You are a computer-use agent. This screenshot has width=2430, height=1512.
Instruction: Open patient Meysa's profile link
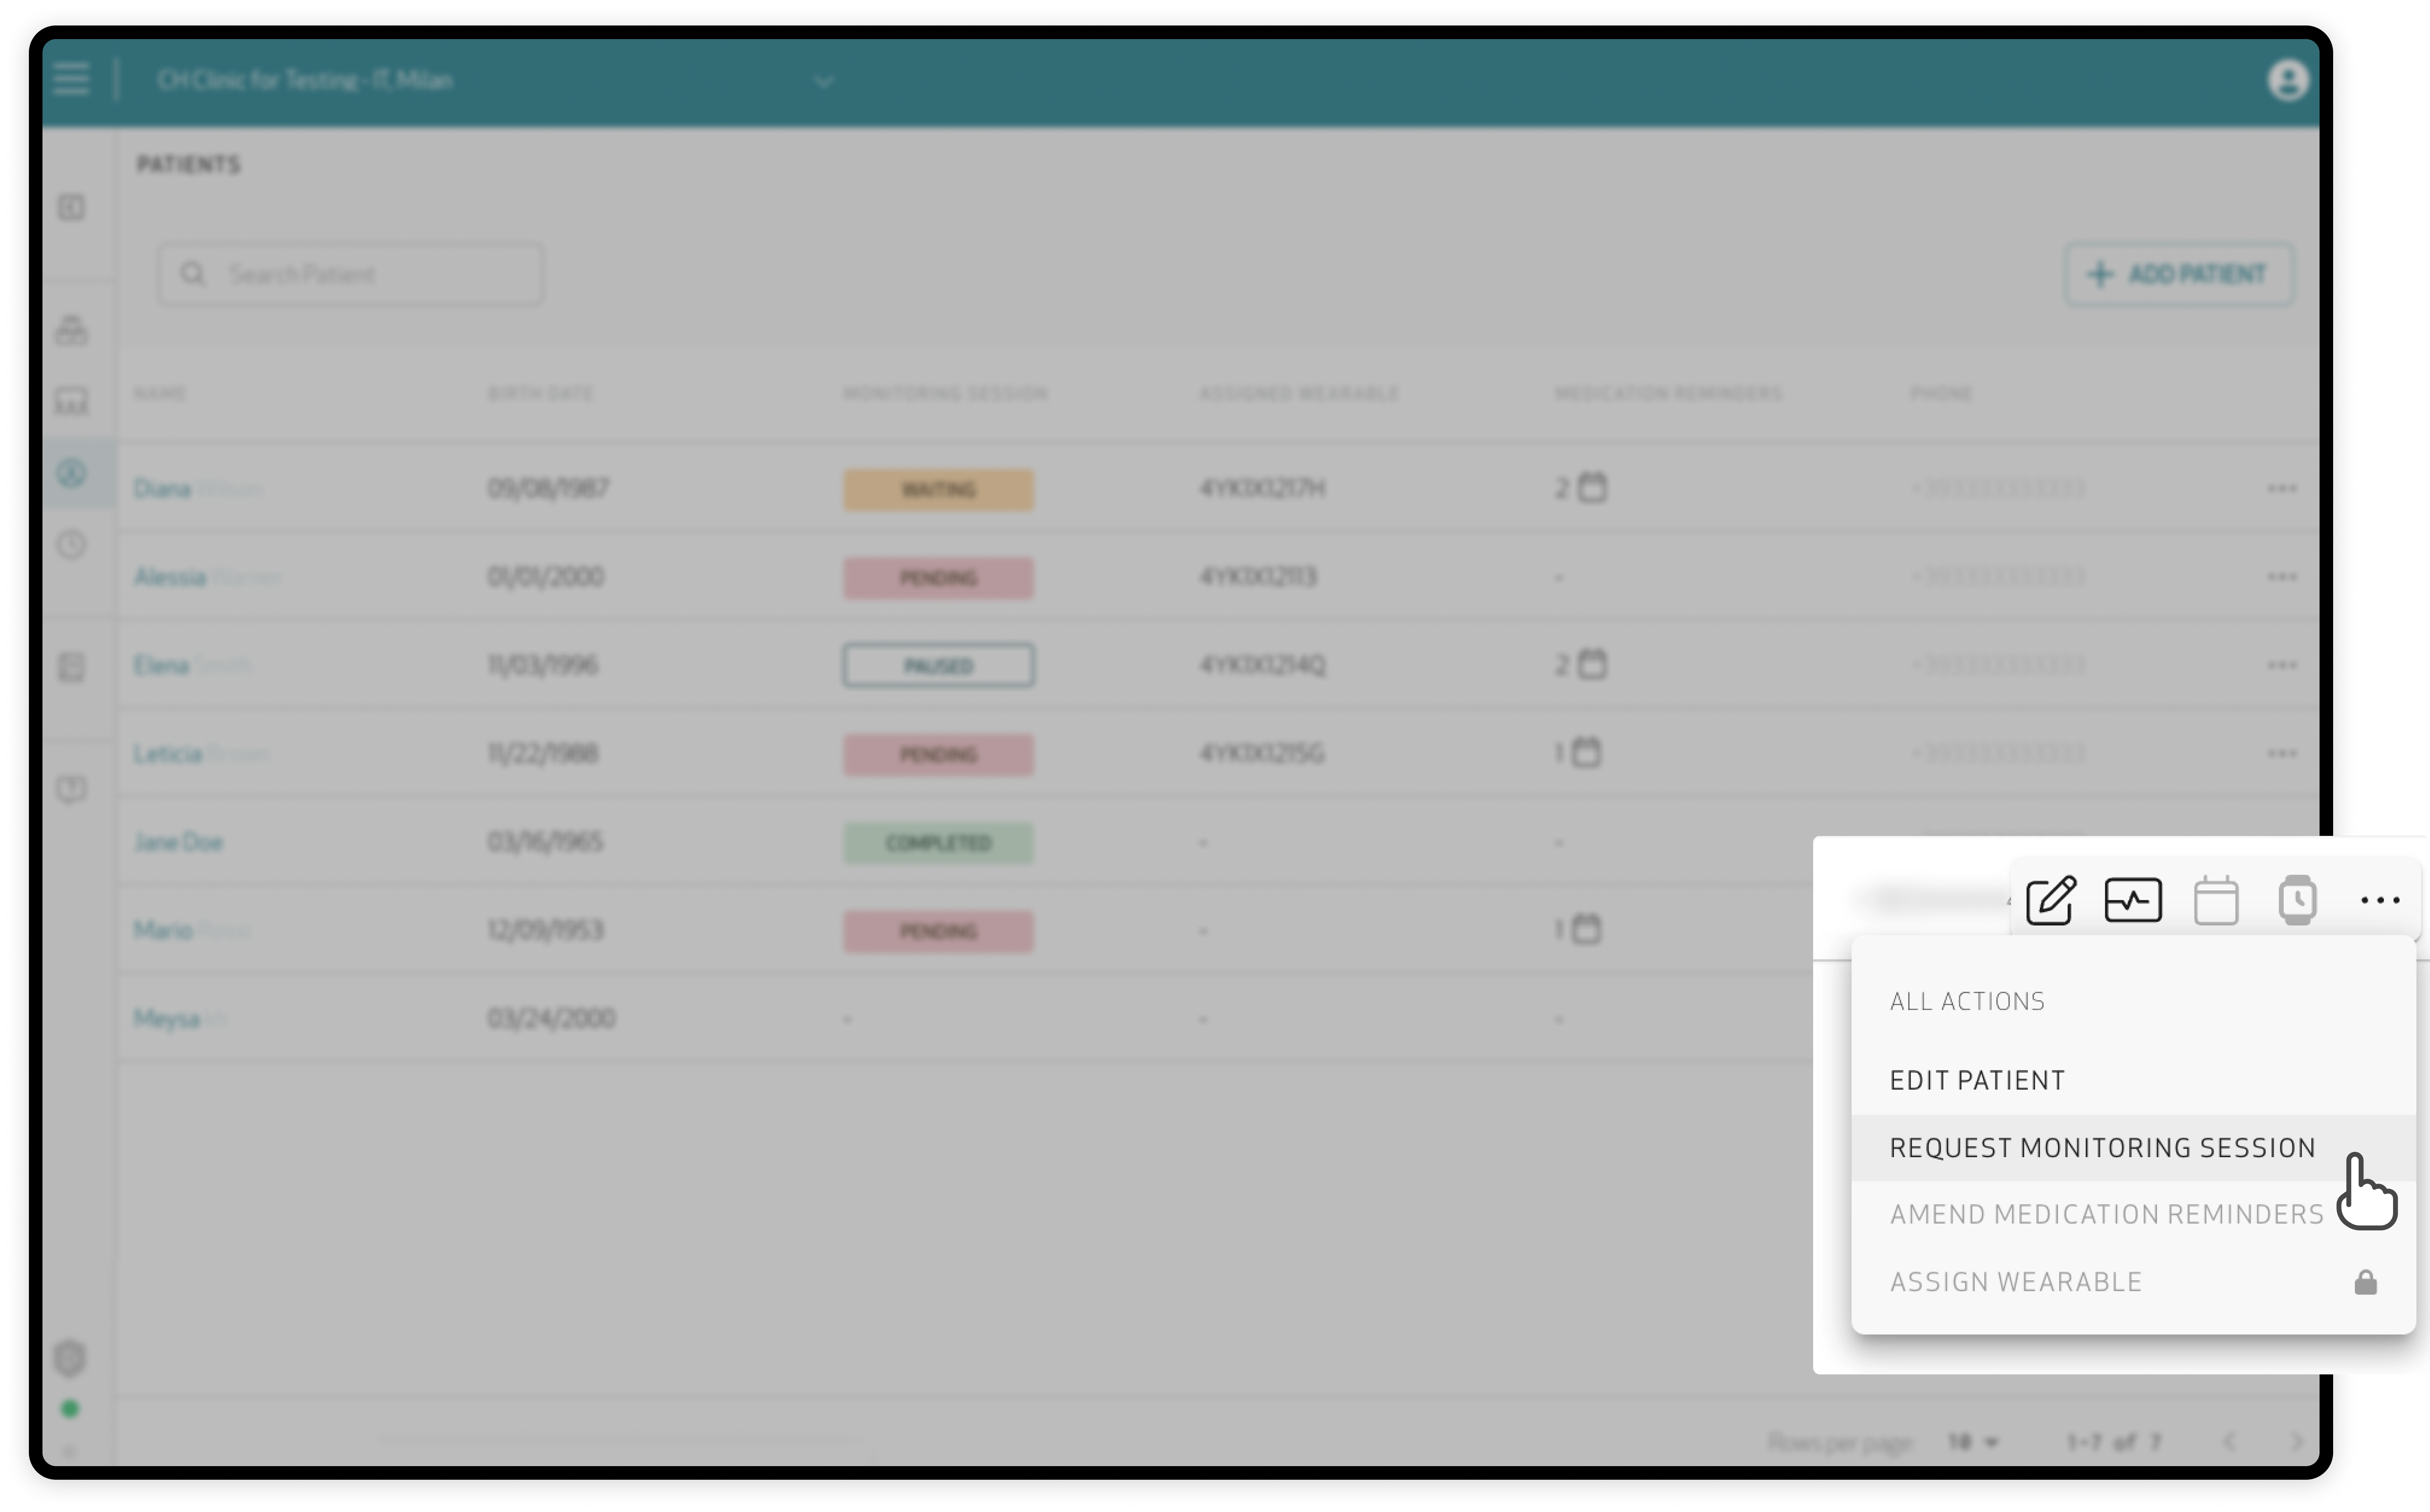pyautogui.click(x=180, y=1018)
